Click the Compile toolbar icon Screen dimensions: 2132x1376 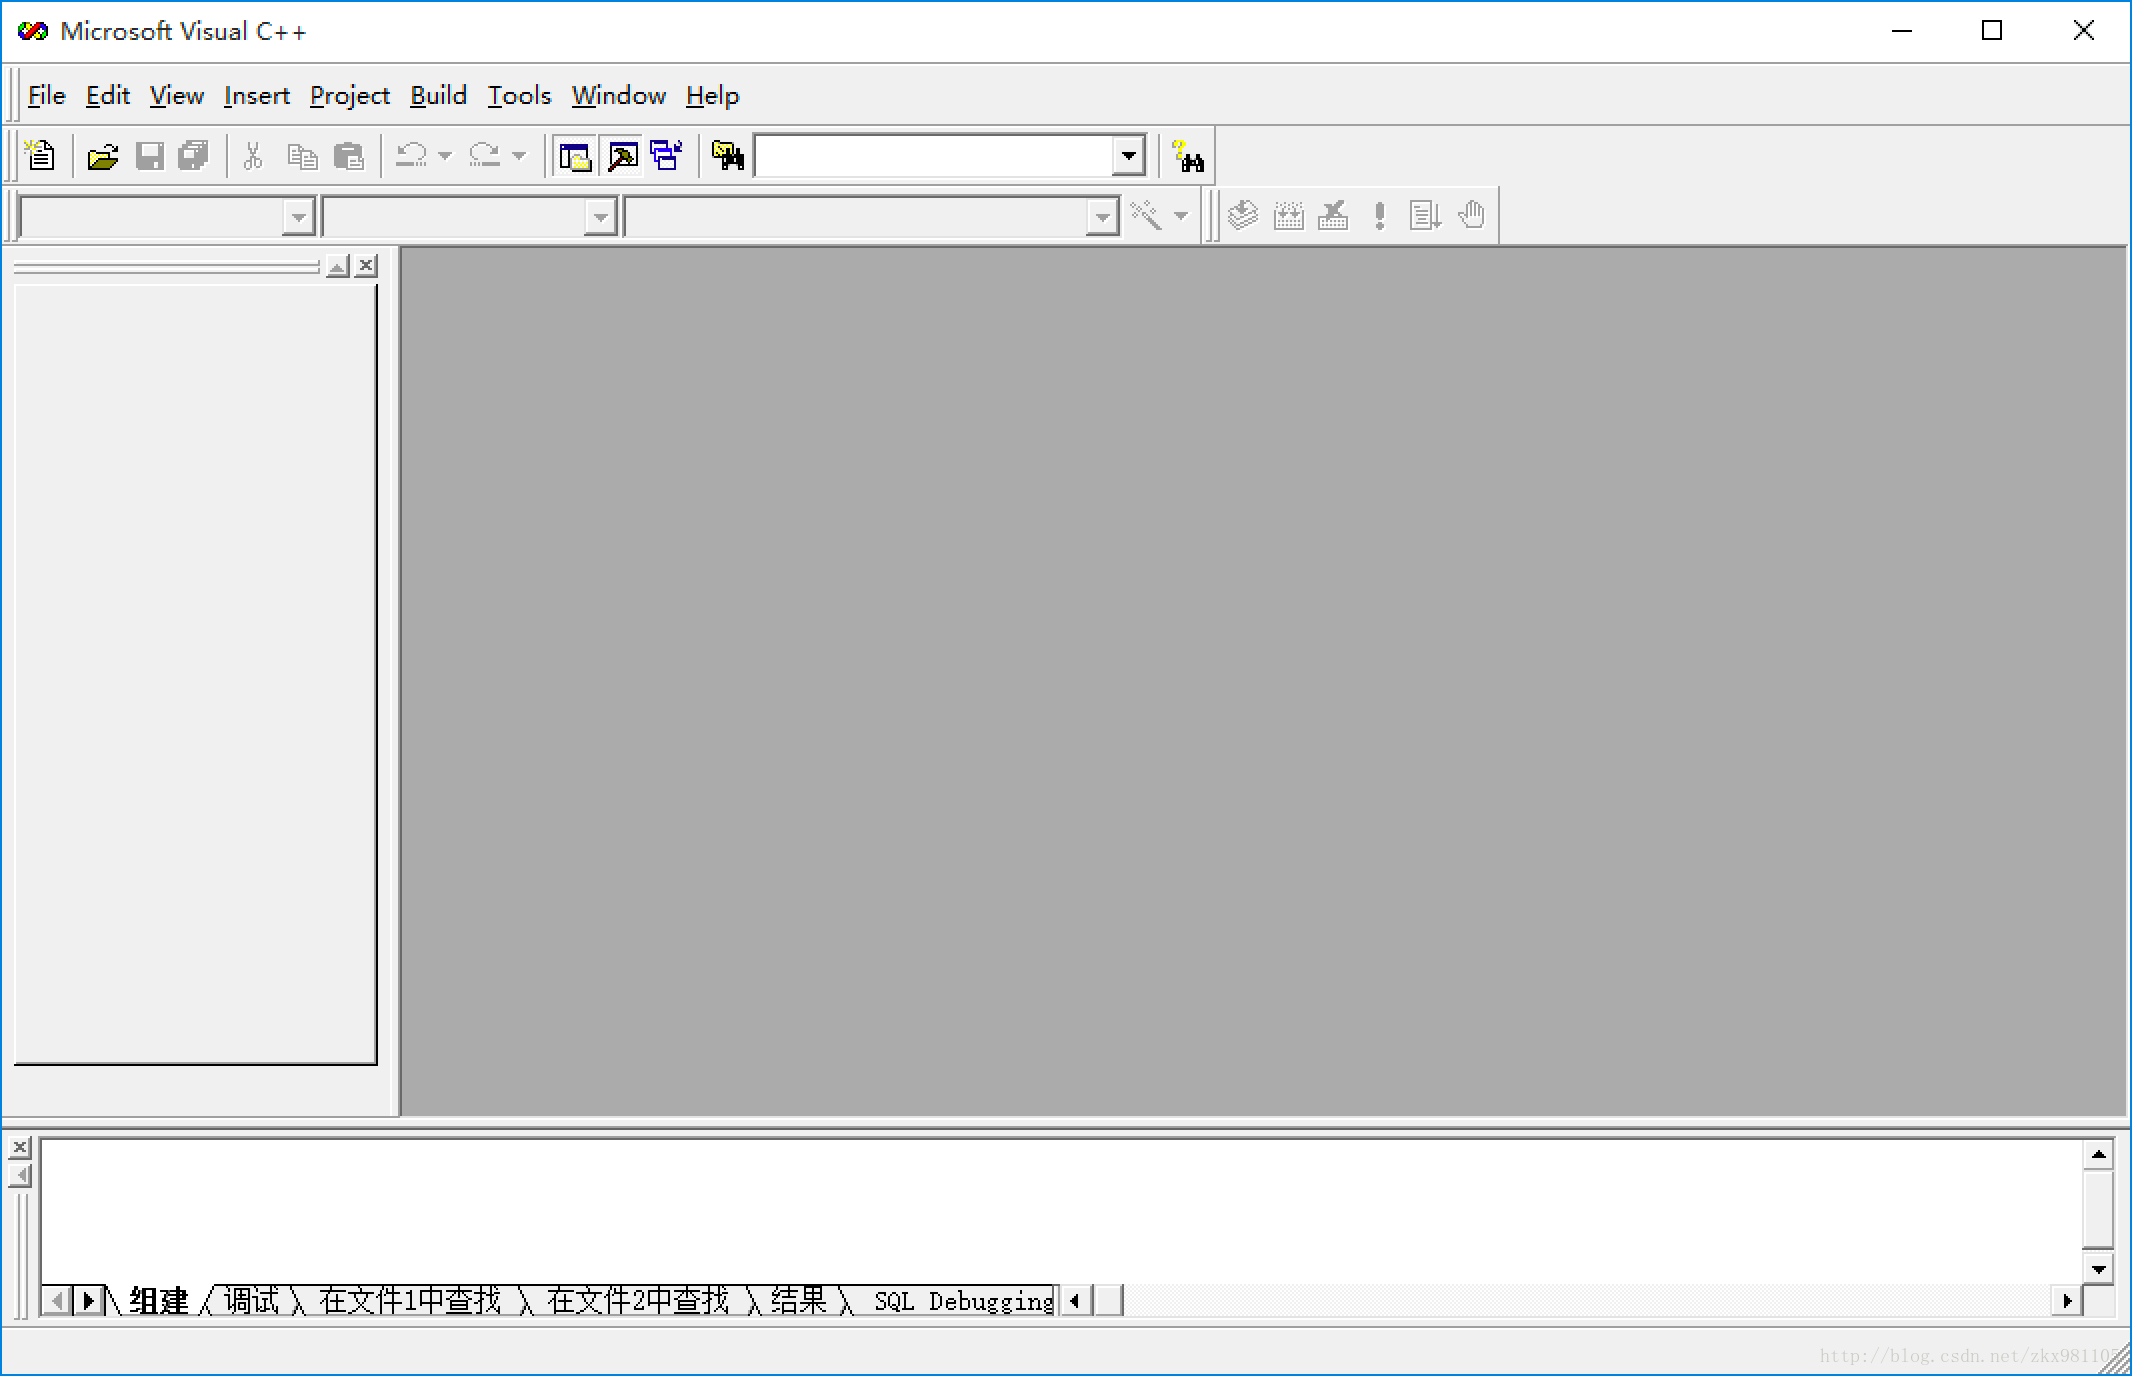coord(1243,215)
